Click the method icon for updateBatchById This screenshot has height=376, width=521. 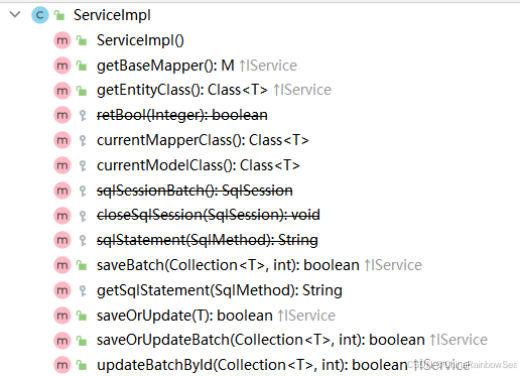tap(62, 365)
